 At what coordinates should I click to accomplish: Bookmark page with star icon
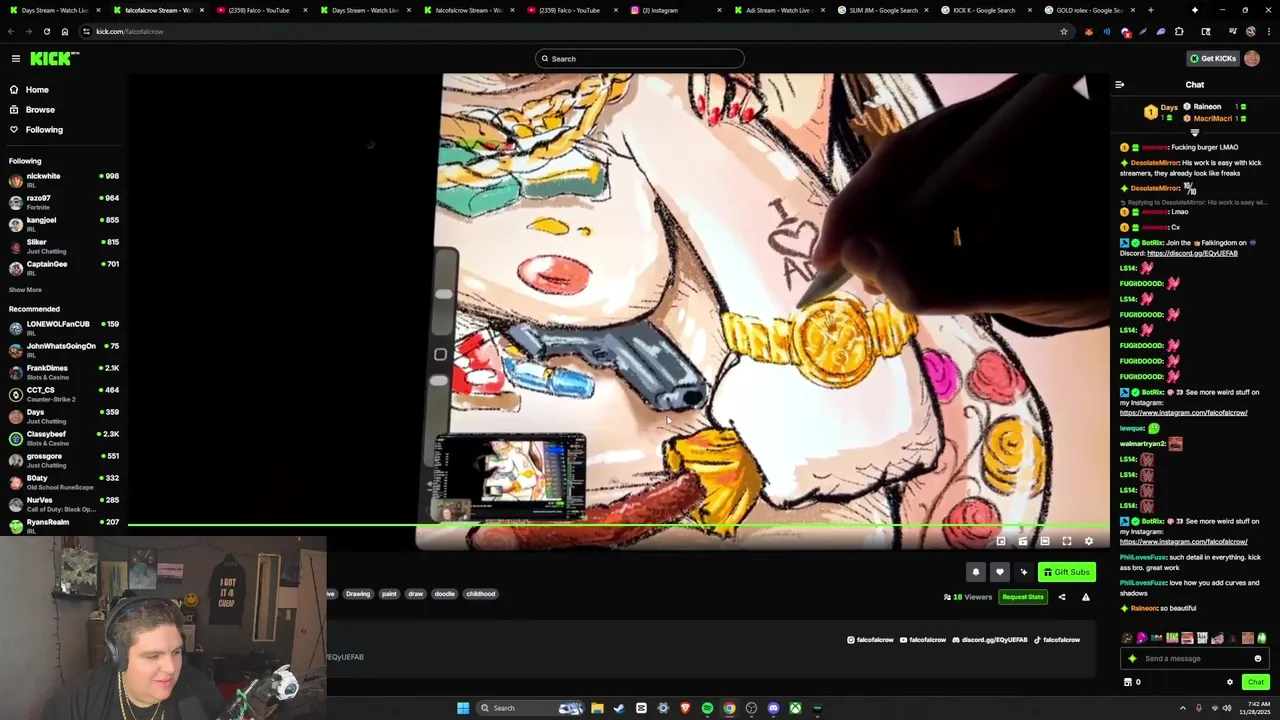(x=1064, y=31)
